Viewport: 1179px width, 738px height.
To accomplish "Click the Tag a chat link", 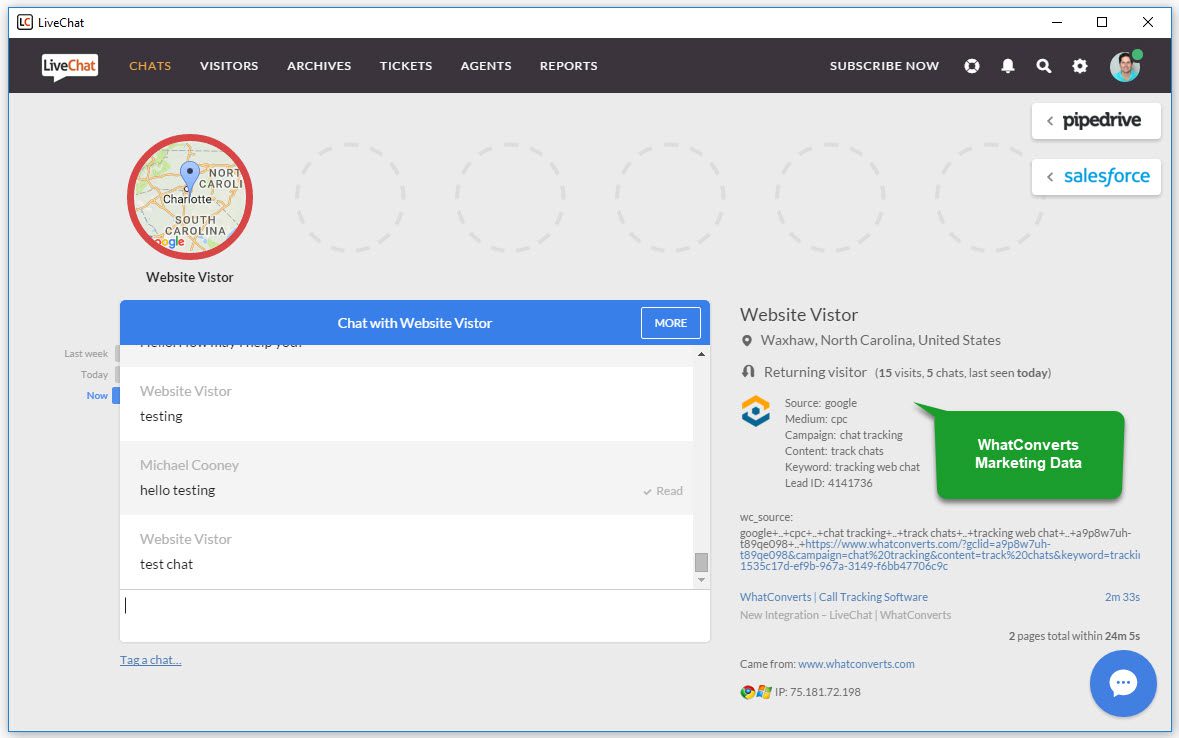I will click(x=150, y=660).
